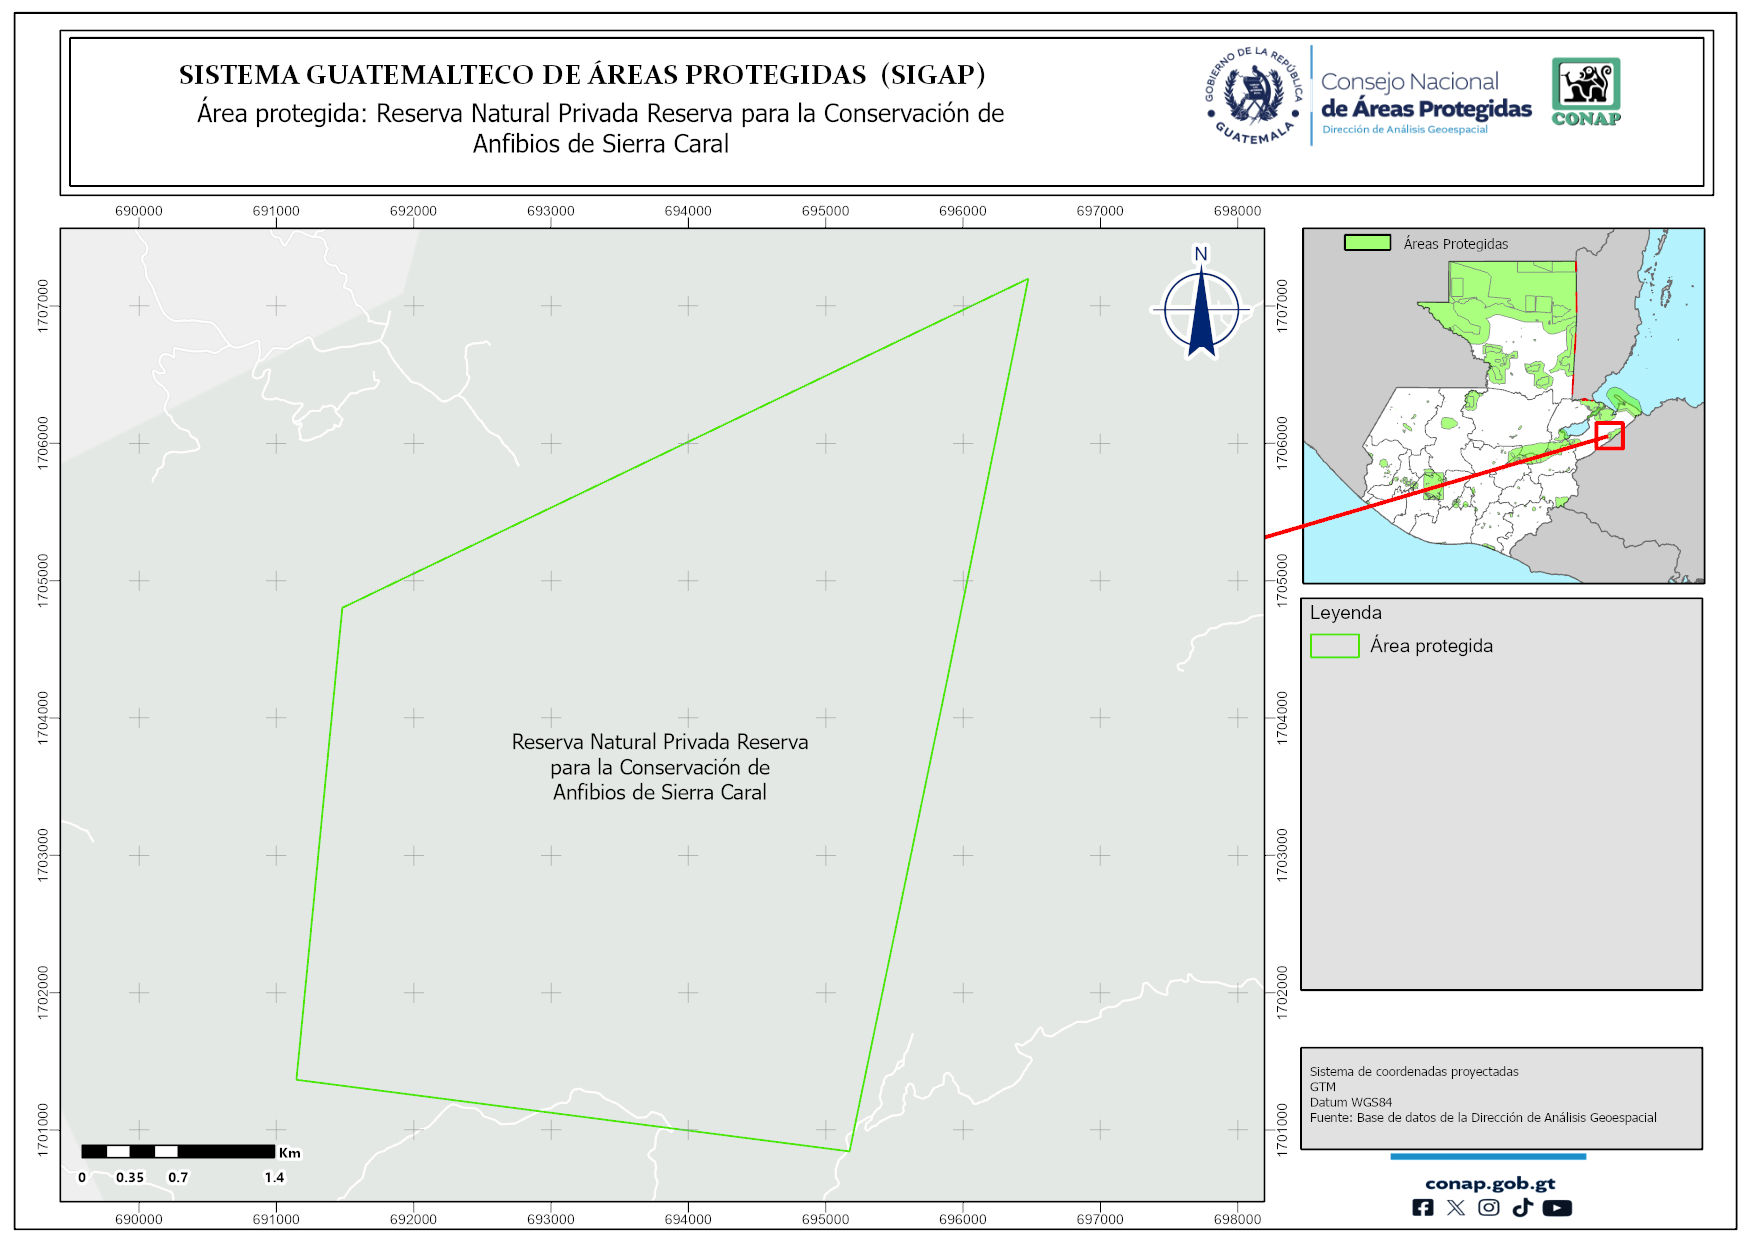Open the conap.gob.gt link
Screen dimensions: 1754x1240
[x=1489, y=1184]
